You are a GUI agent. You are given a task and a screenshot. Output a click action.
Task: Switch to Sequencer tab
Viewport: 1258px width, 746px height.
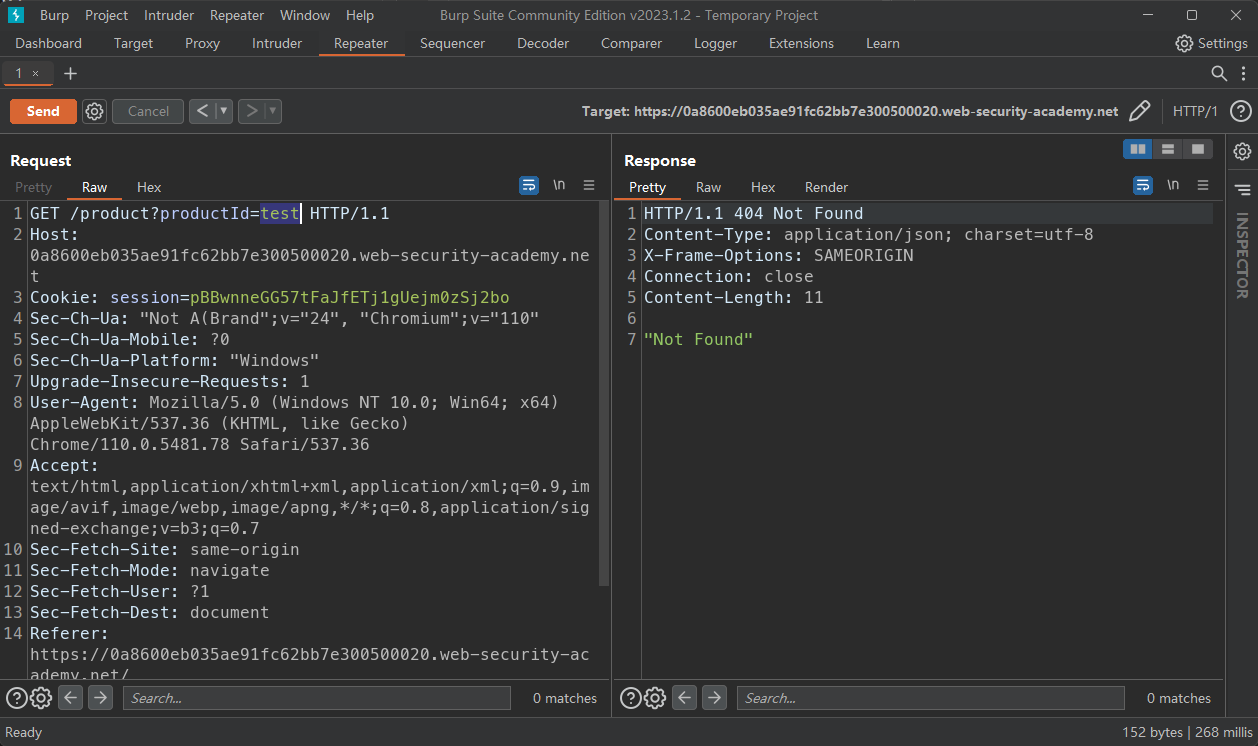452,43
